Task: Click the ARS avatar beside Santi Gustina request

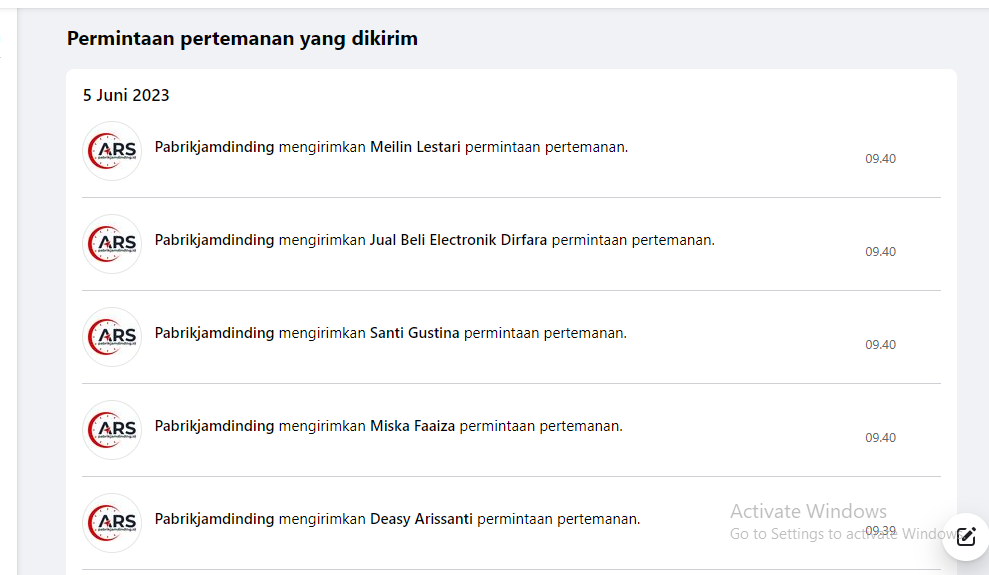Action: (x=112, y=337)
